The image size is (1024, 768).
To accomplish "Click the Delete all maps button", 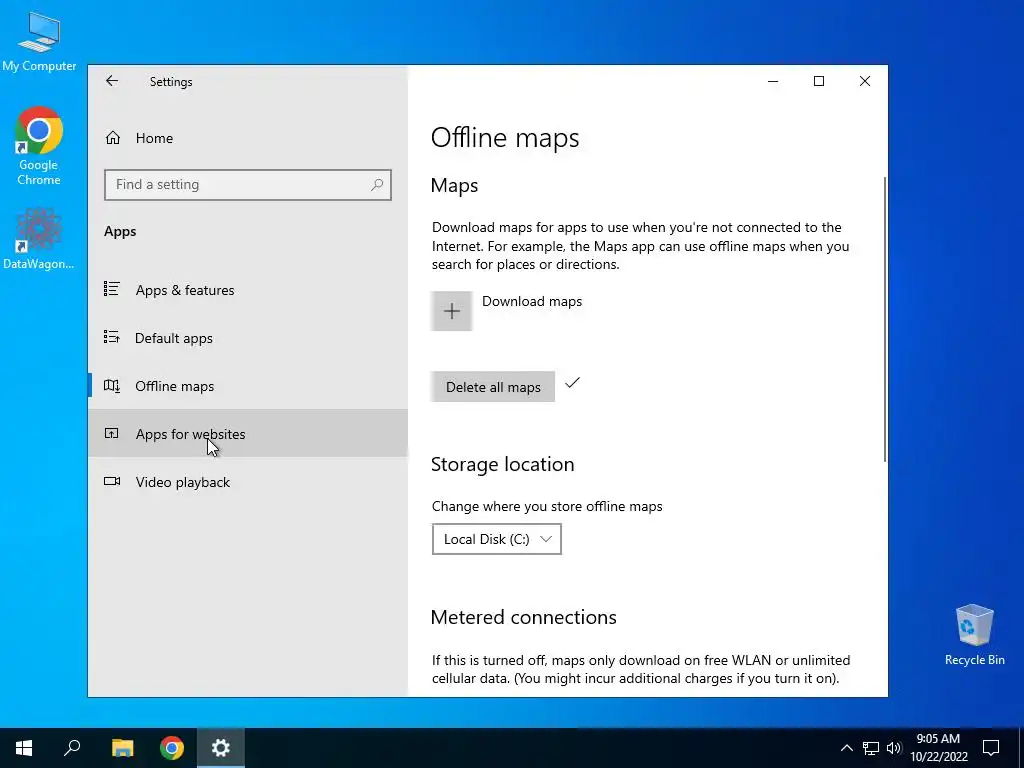I will (x=493, y=387).
